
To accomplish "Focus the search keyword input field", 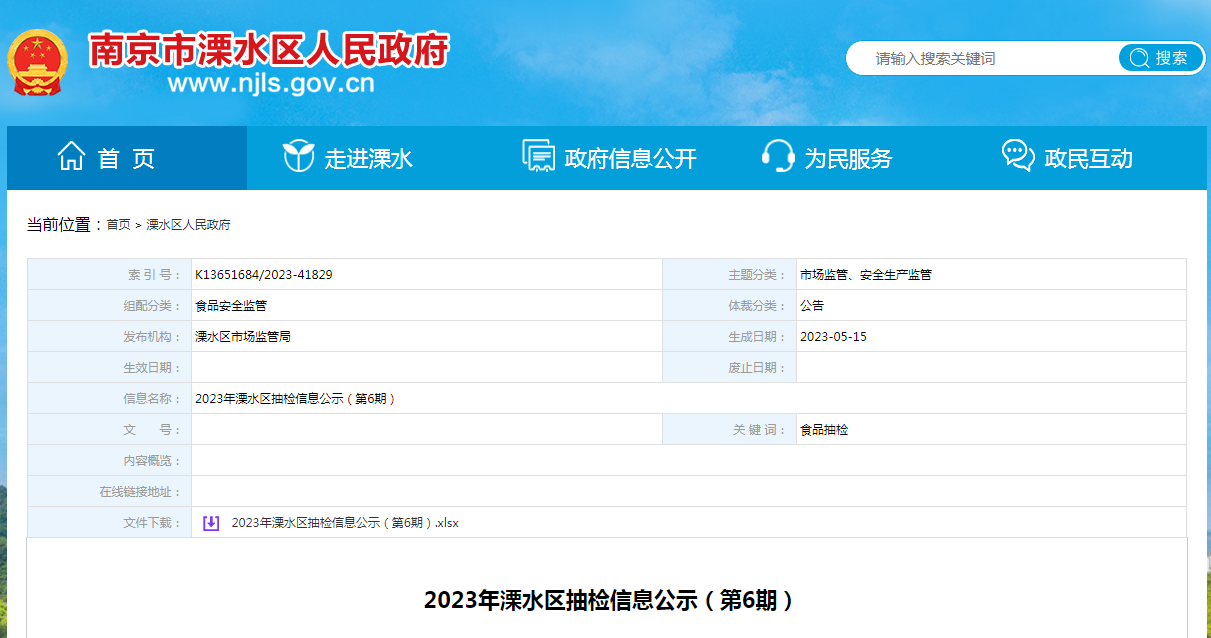I will point(980,58).
